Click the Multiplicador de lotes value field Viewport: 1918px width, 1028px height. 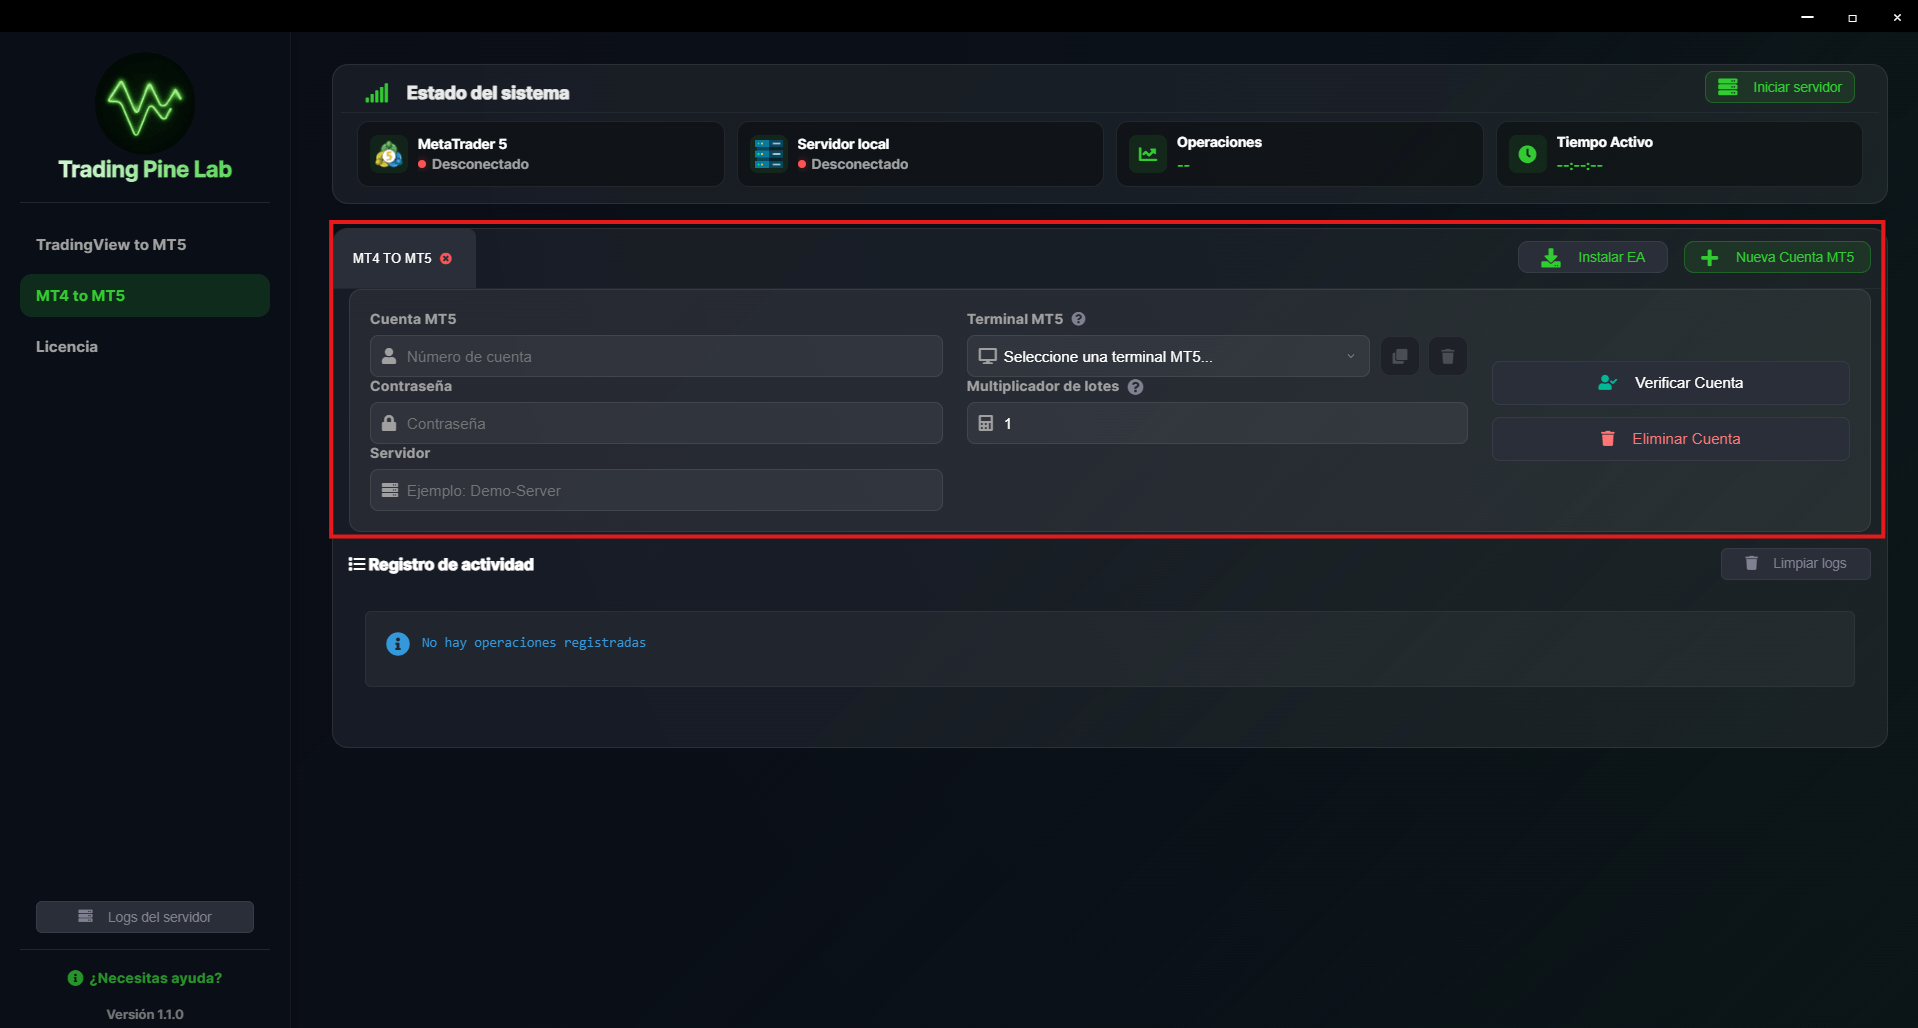(1215, 423)
